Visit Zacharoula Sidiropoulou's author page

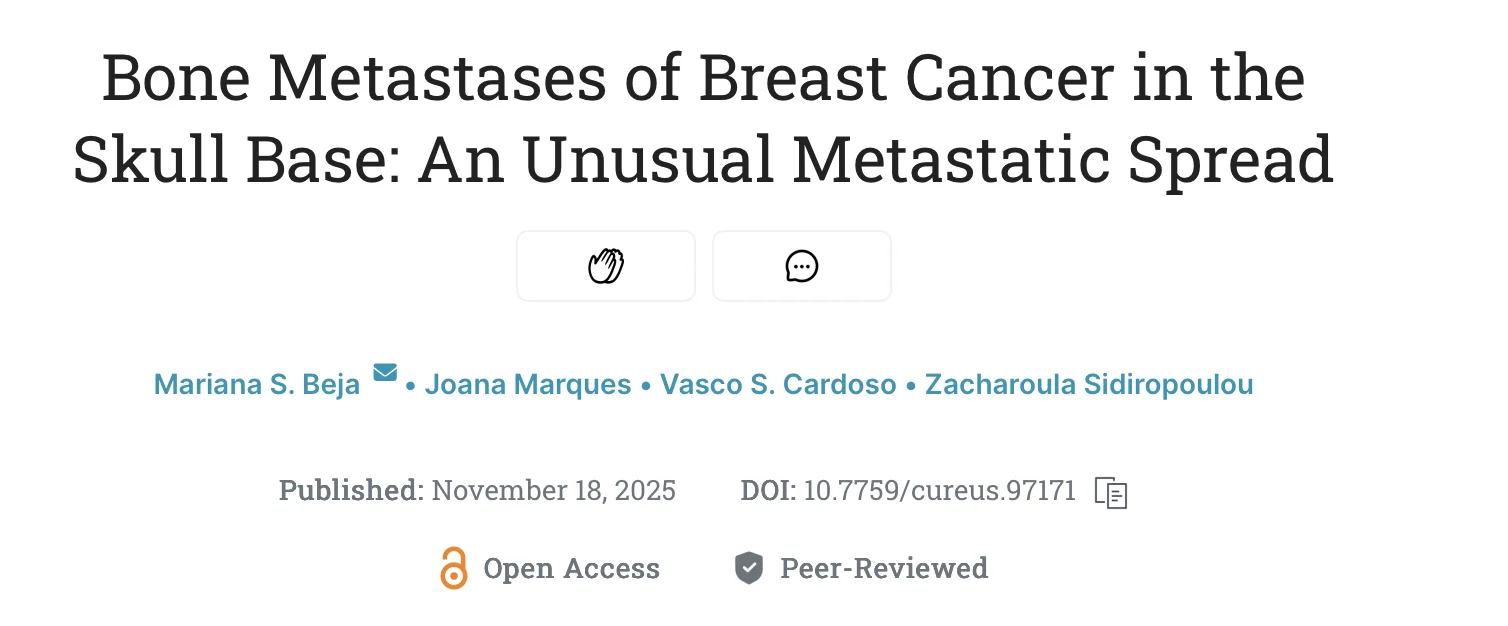coord(1089,385)
